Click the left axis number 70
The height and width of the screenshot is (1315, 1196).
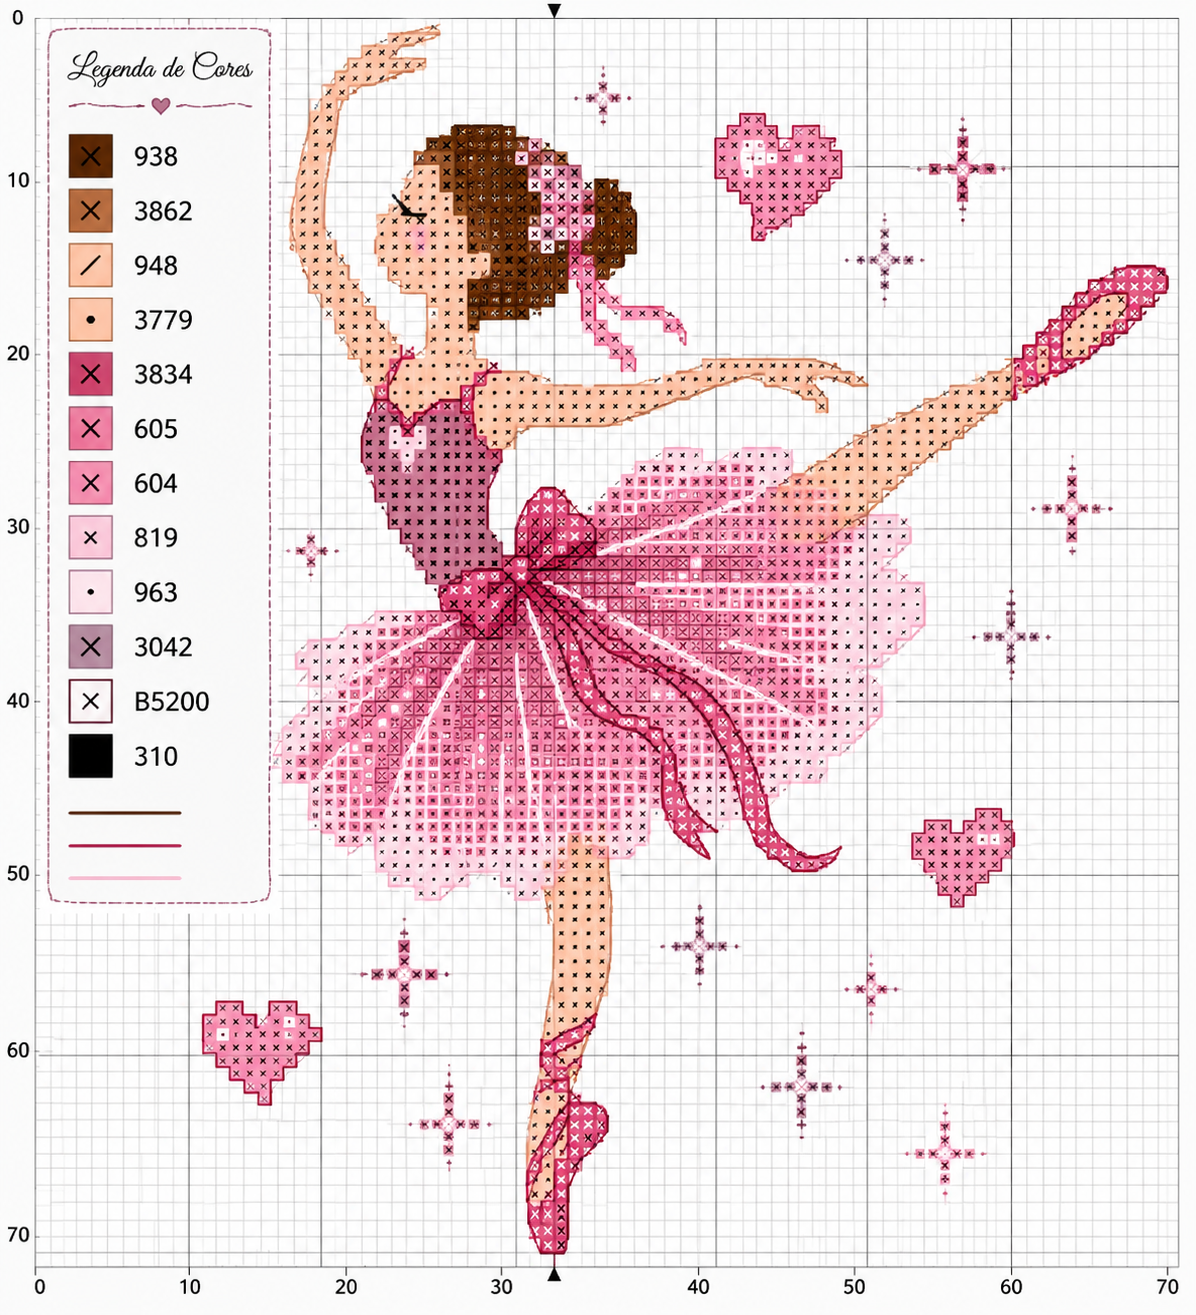[x=17, y=1236]
